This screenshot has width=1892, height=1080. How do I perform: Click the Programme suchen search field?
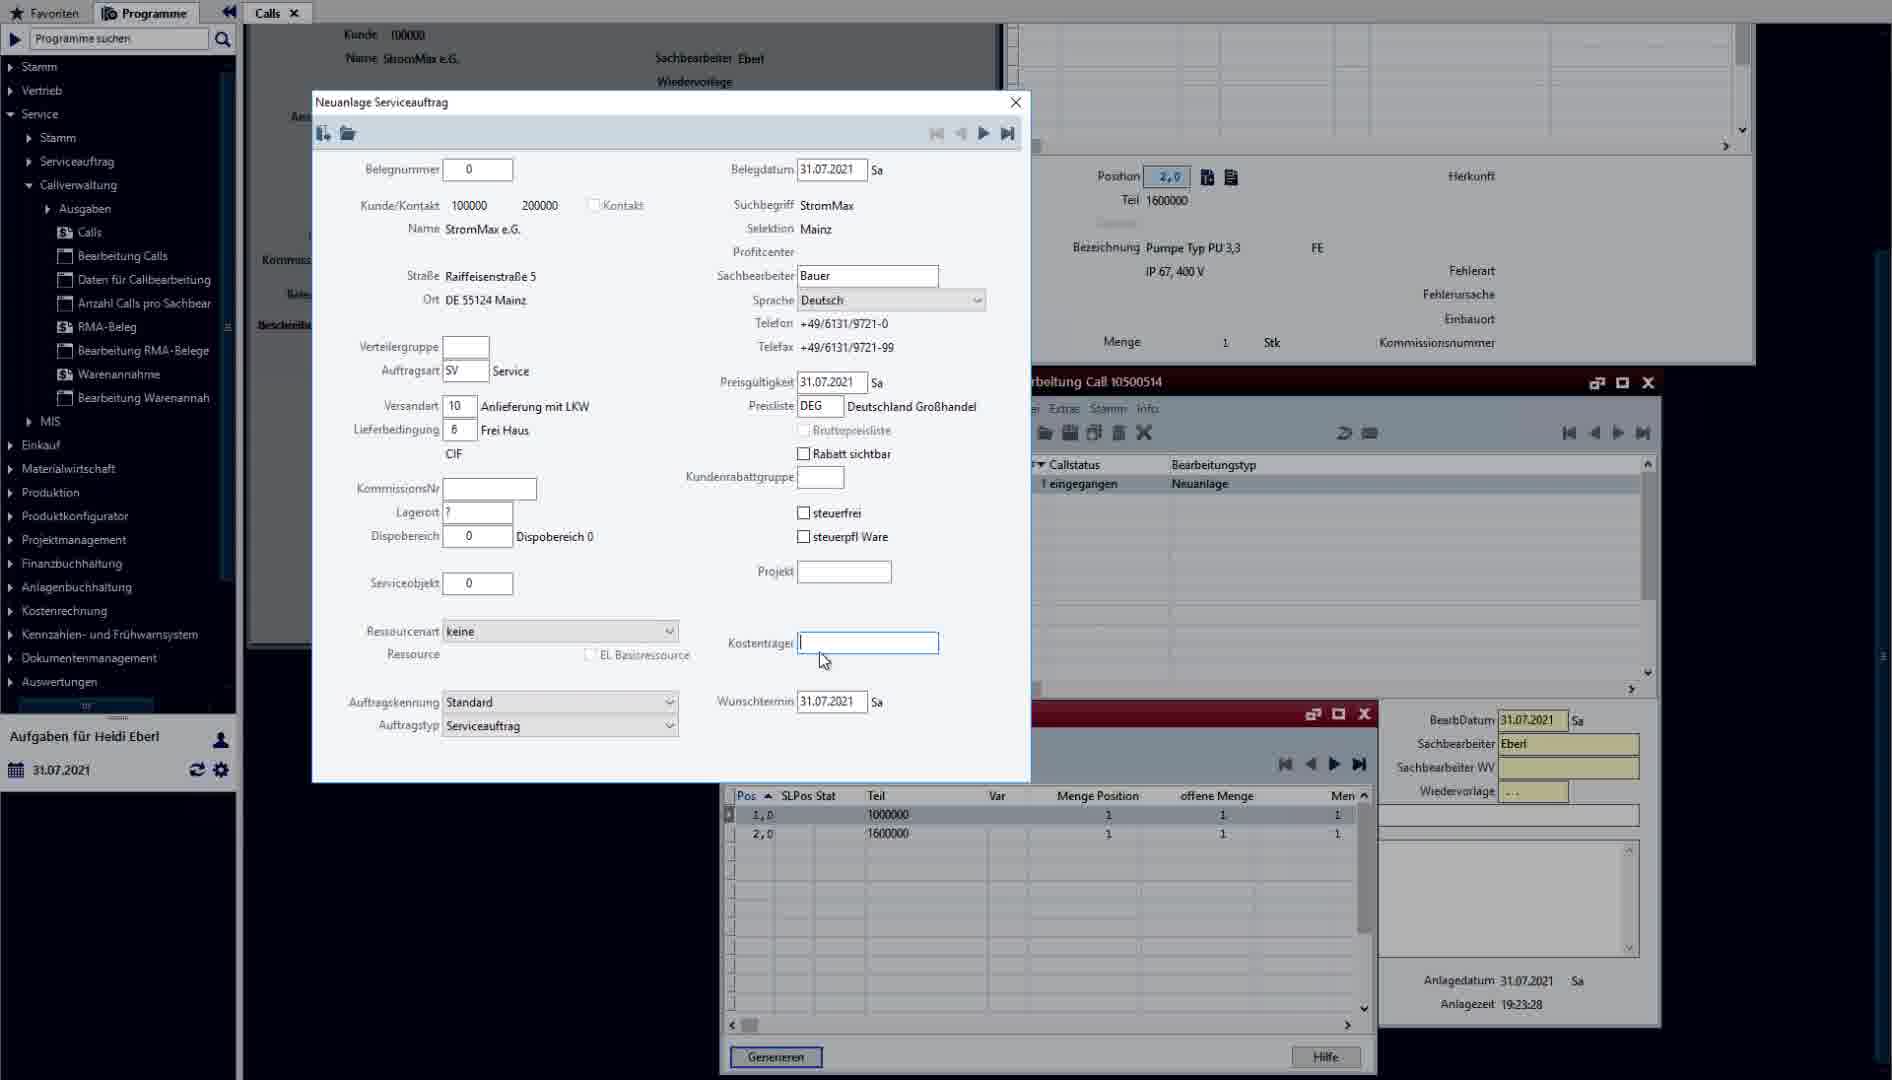(x=119, y=39)
